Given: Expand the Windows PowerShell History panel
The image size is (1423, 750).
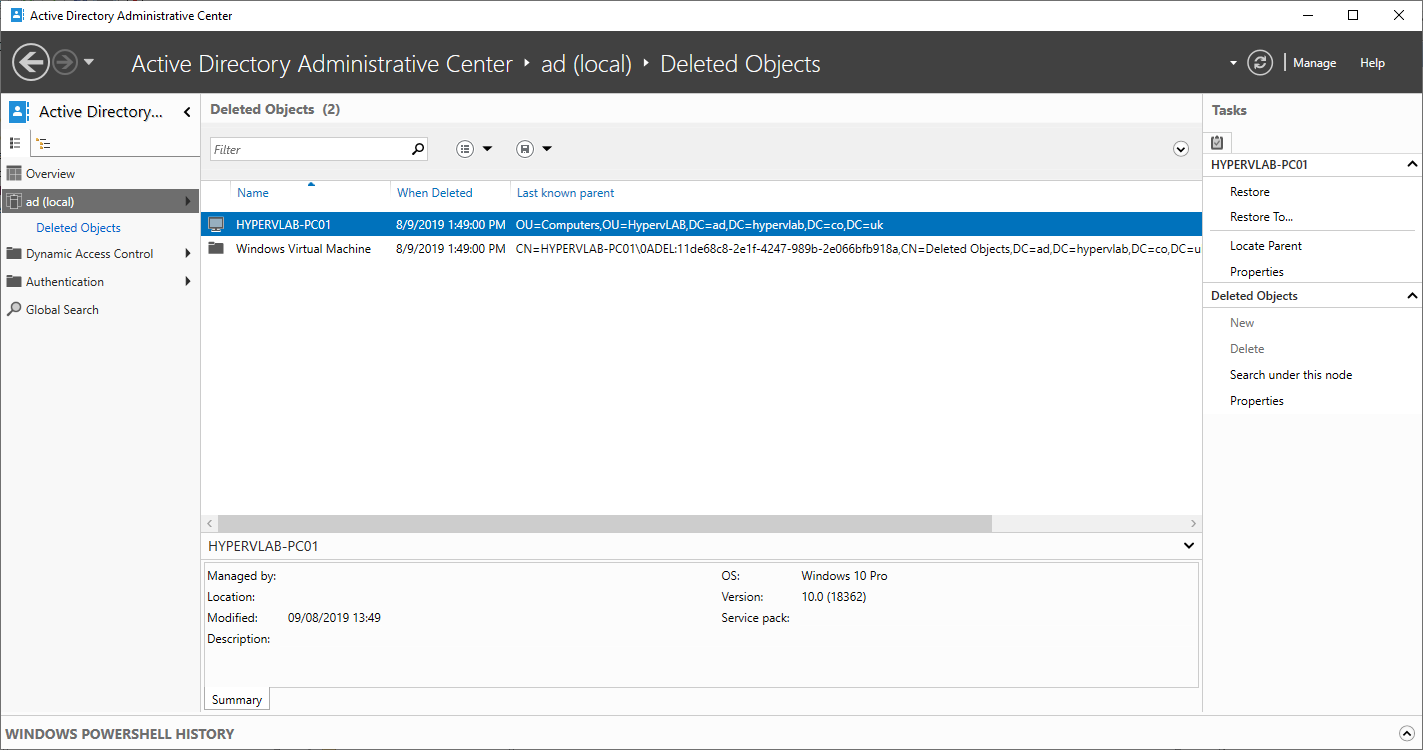Looking at the screenshot, I should point(1408,733).
